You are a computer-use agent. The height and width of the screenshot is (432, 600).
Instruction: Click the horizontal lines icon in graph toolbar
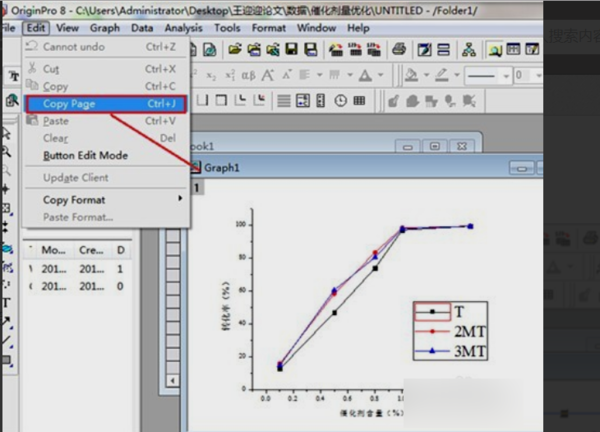[284, 101]
